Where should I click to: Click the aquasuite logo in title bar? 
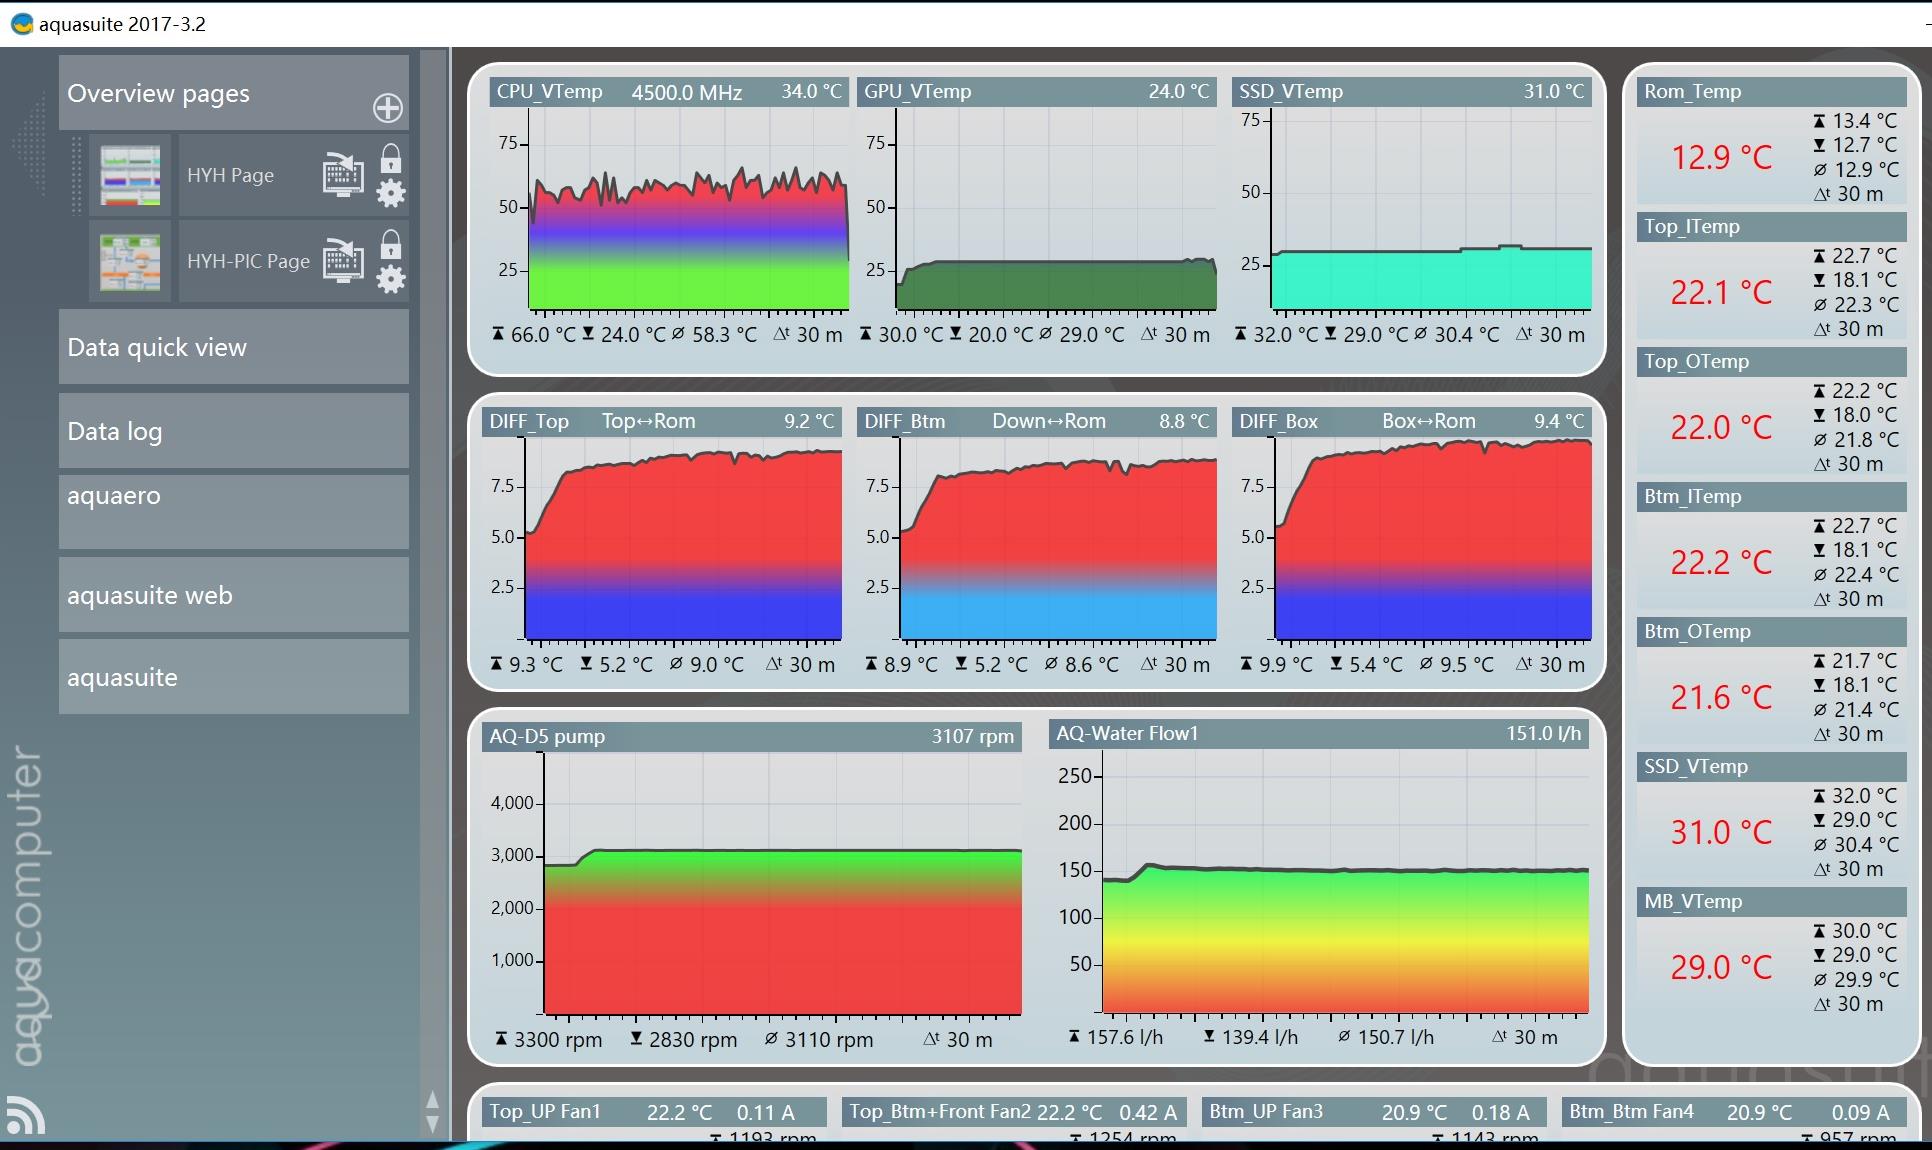(21, 23)
